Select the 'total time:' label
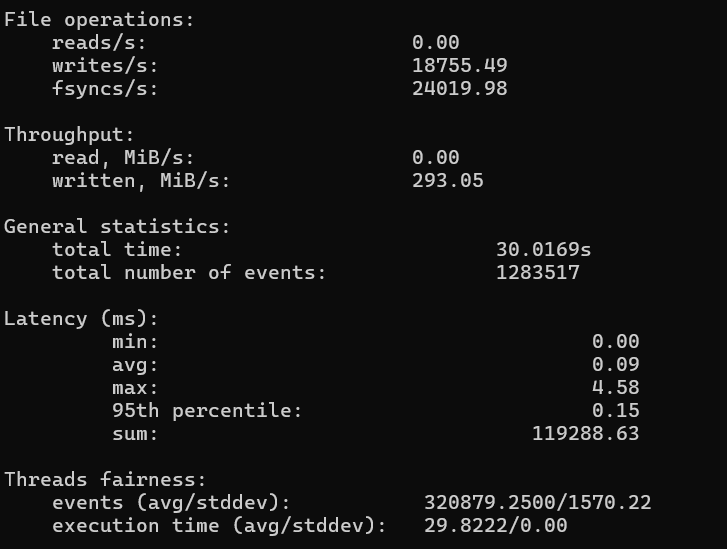This screenshot has height=549, width=727. click(x=117, y=250)
